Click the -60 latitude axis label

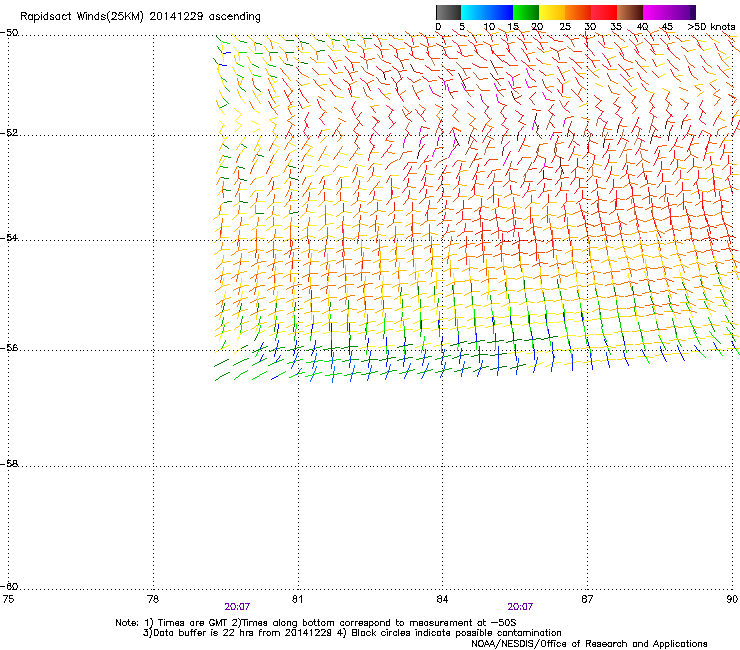[9, 586]
